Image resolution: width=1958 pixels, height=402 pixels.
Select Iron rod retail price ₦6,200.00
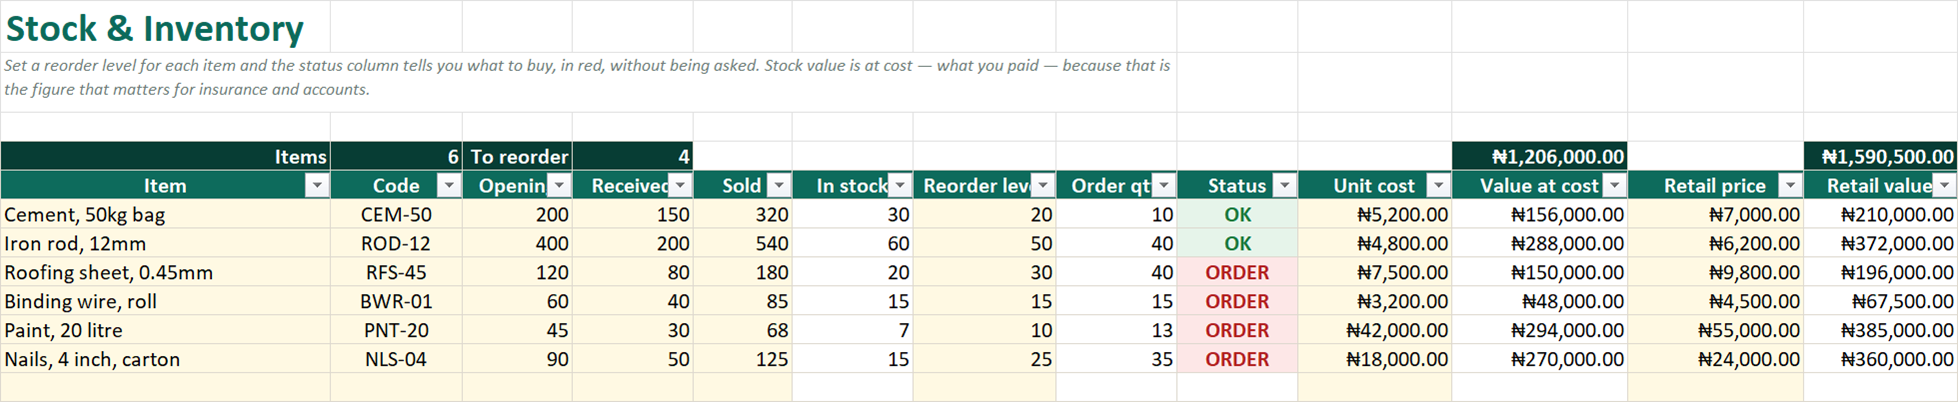coord(1716,243)
